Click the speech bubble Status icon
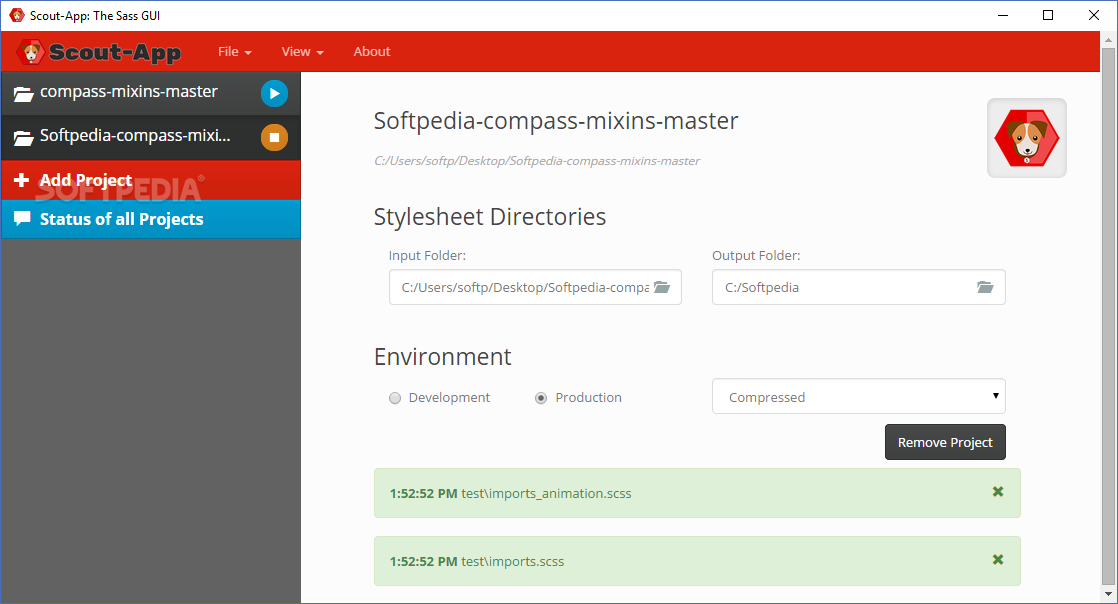Screen dimensions: 1118x604 [x=22, y=218]
